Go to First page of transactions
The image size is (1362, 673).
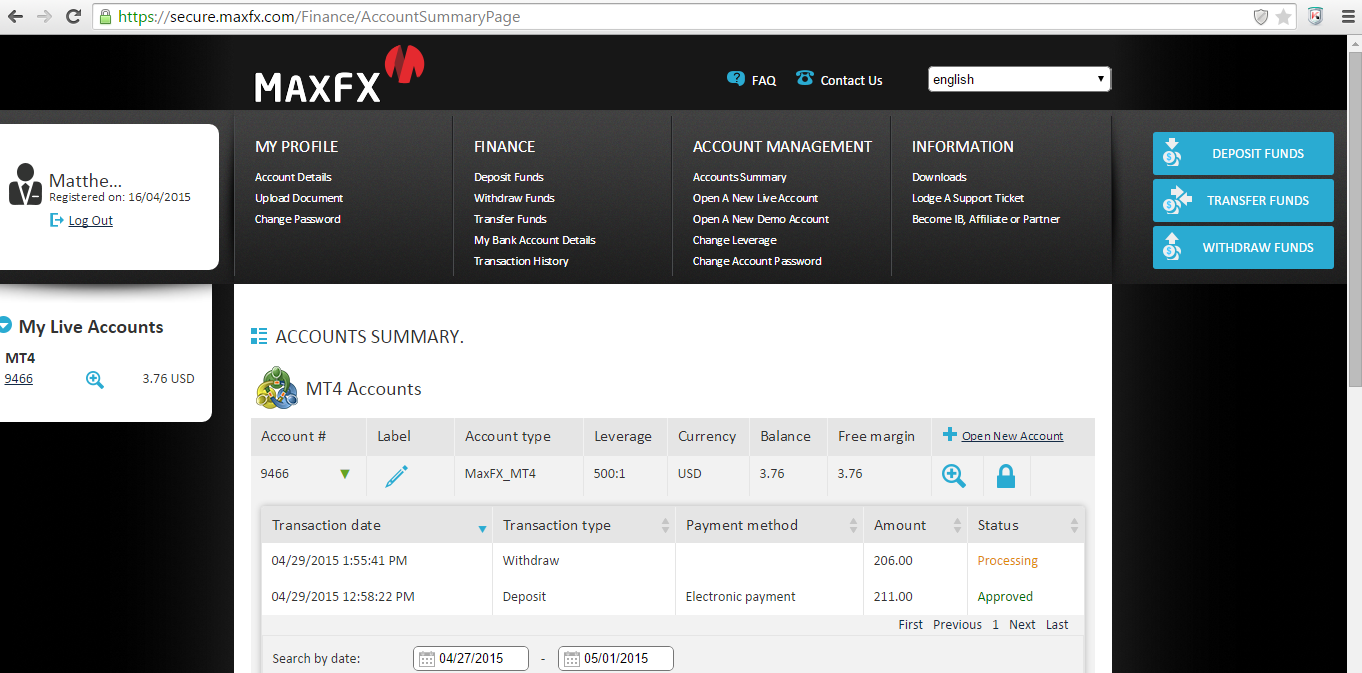(x=911, y=625)
